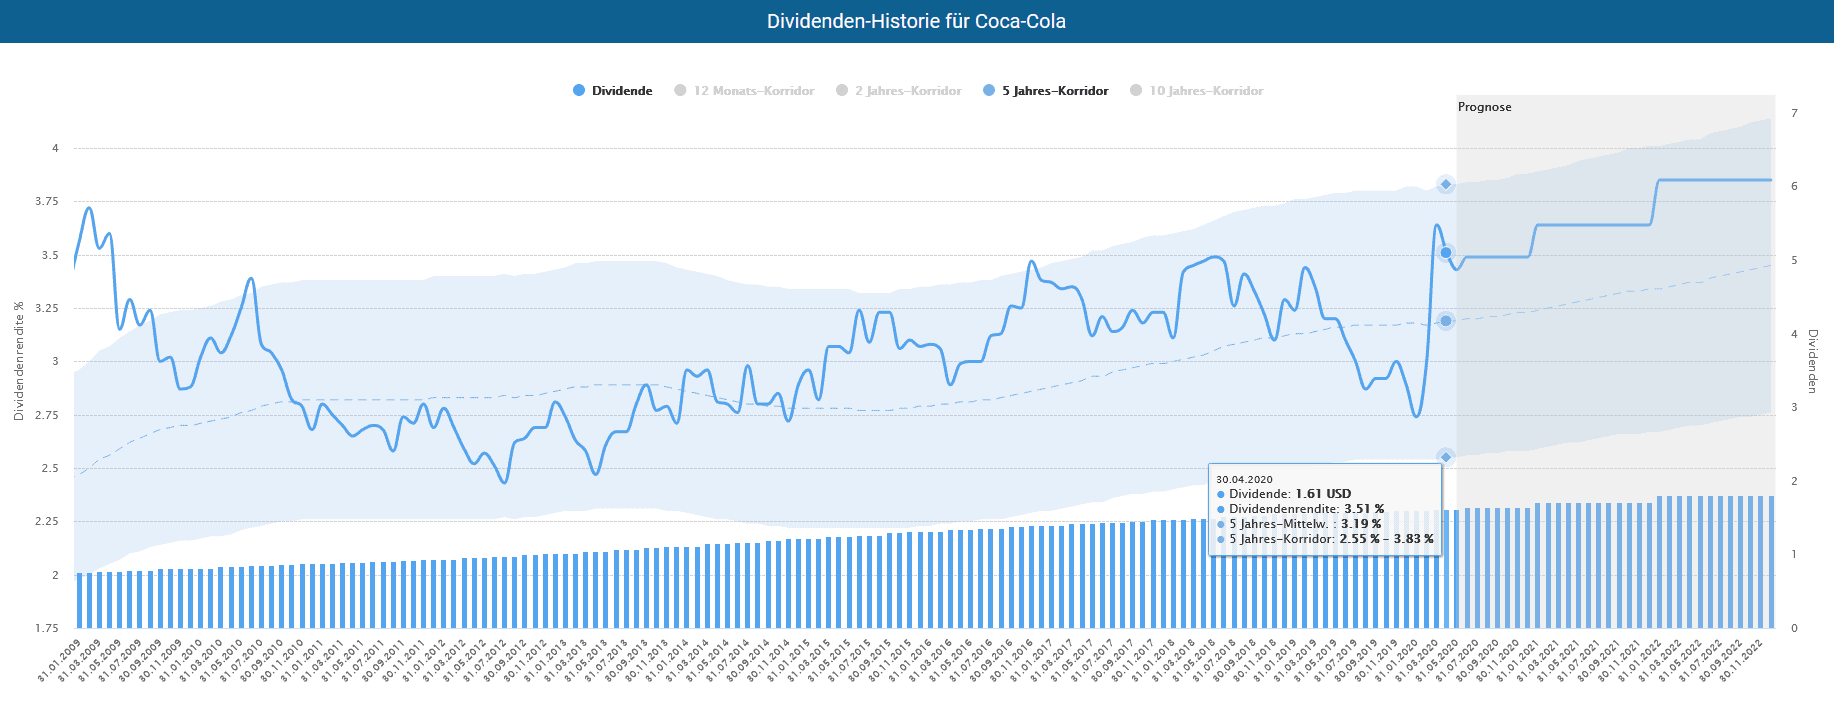Click the 3.5 label on the left axis
The height and width of the screenshot is (701, 1834).
(50, 255)
